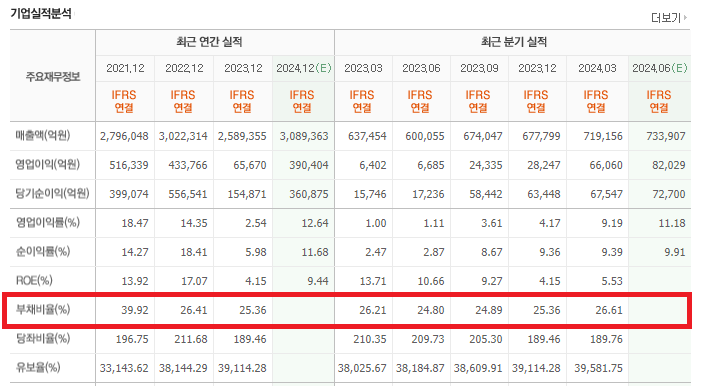Click the 당기순이익(억원) row label

(x=52, y=193)
